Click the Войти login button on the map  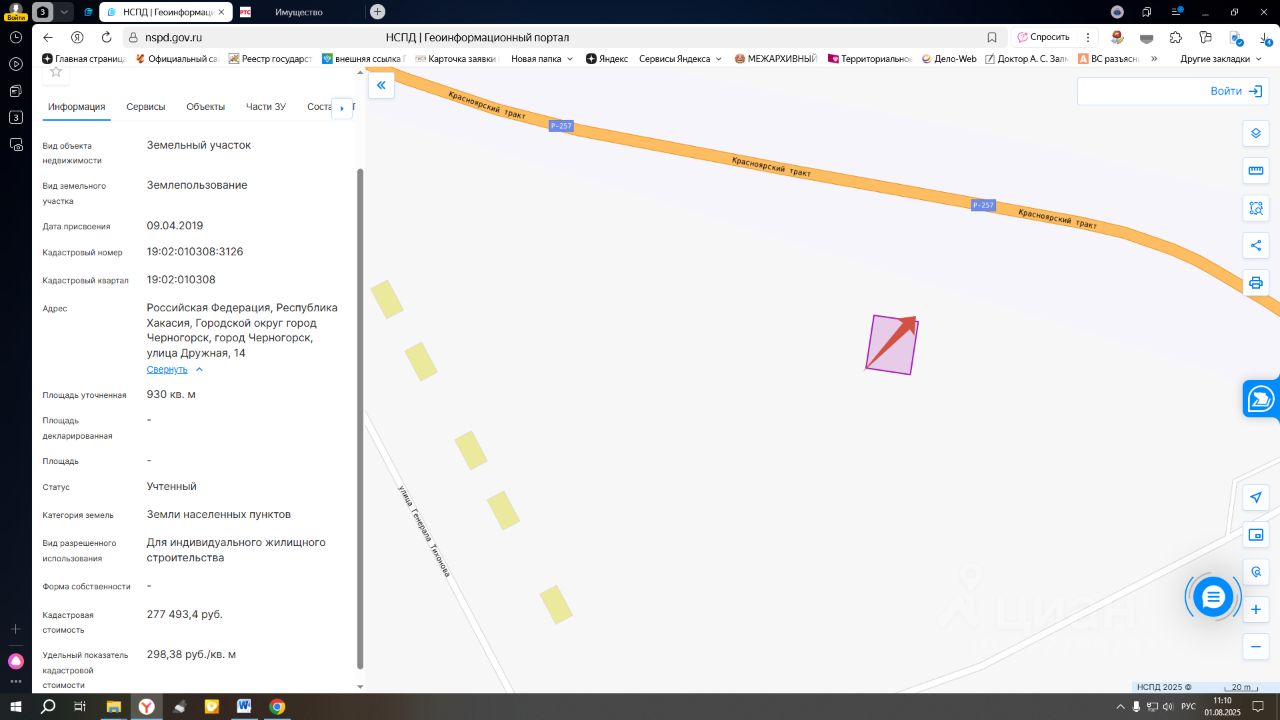1236,91
